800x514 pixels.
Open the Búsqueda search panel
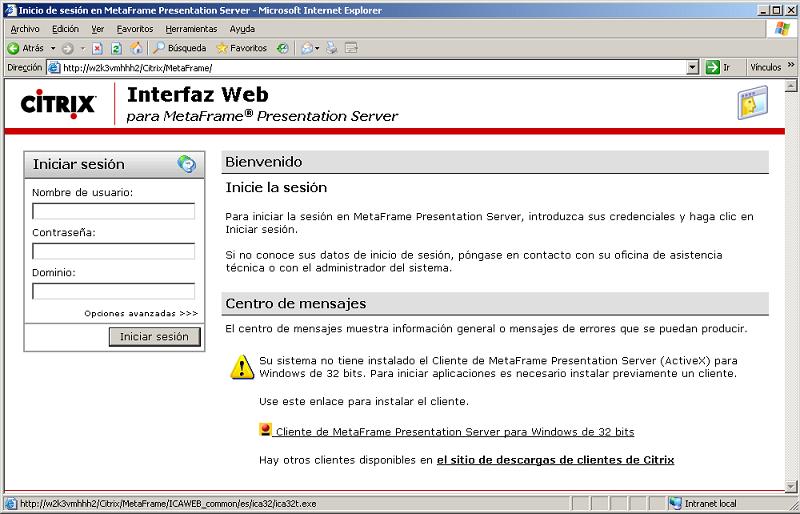click(179, 48)
